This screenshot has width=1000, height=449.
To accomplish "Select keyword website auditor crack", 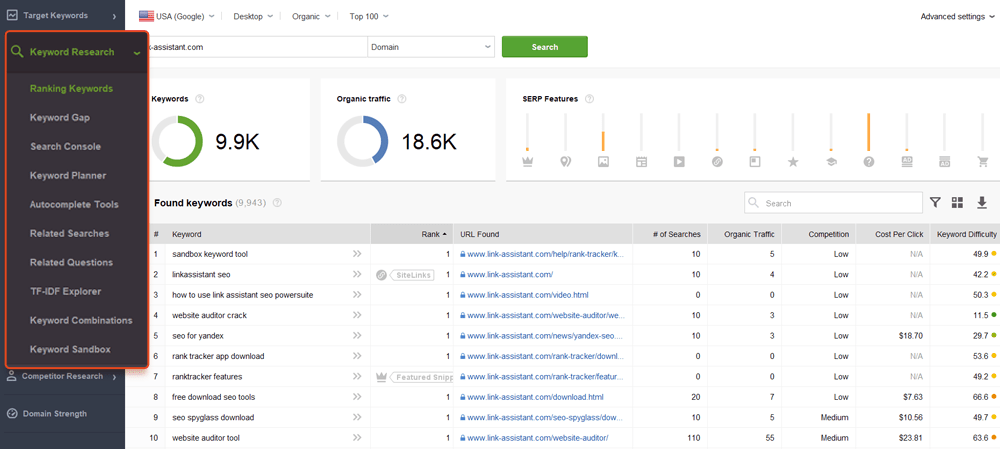I will [209, 315].
